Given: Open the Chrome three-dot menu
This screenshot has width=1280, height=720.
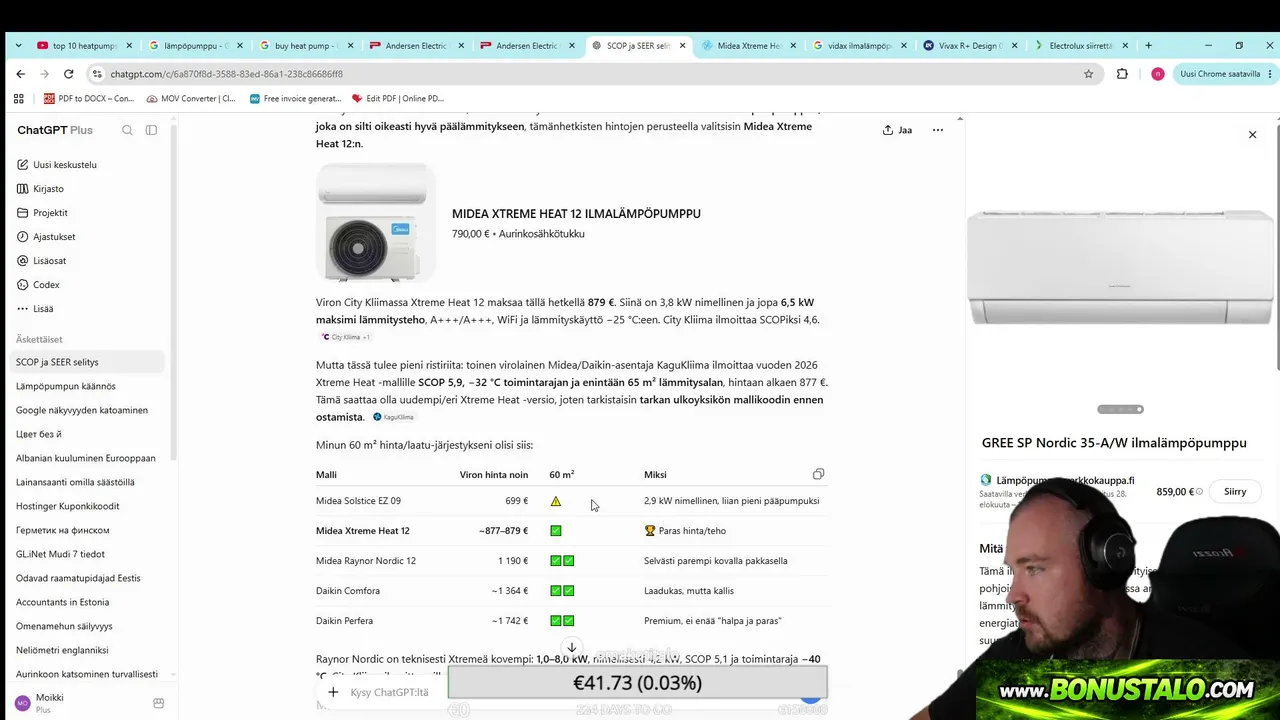Looking at the screenshot, I should (x=1270, y=74).
